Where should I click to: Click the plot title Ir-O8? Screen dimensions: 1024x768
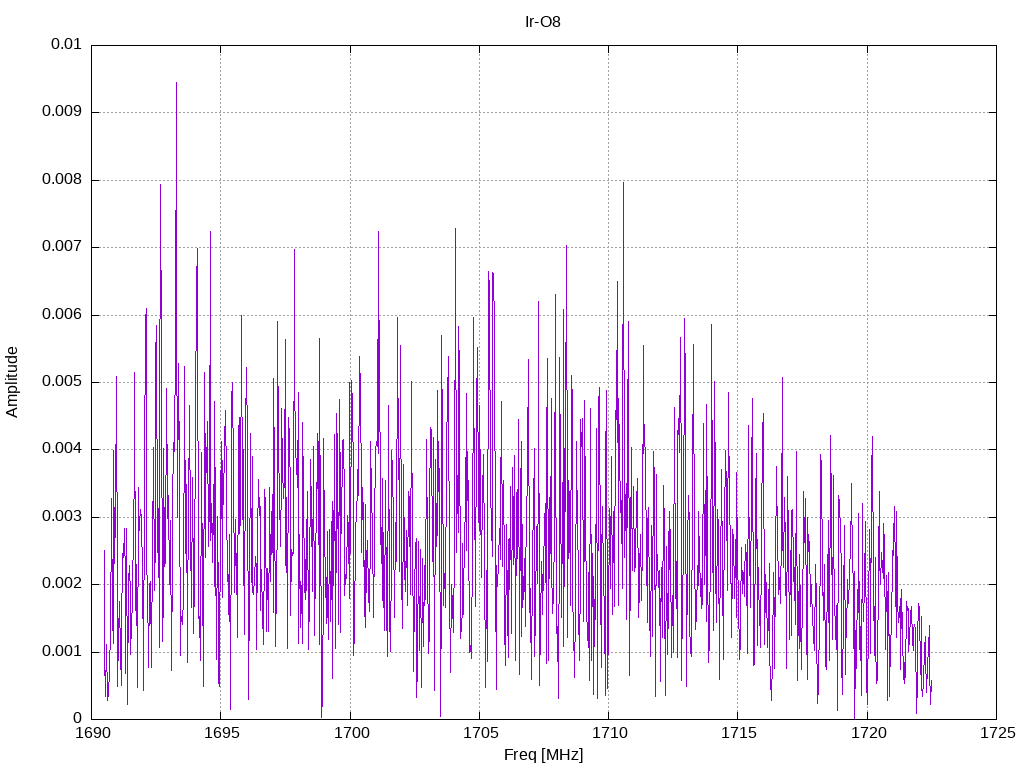pyautogui.click(x=543, y=22)
